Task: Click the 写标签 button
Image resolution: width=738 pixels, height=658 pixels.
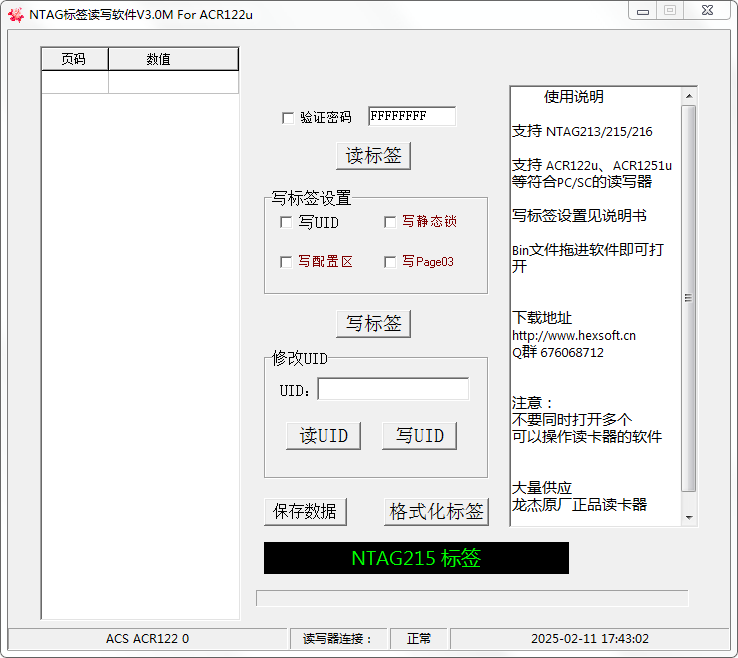Action: click(x=373, y=324)
